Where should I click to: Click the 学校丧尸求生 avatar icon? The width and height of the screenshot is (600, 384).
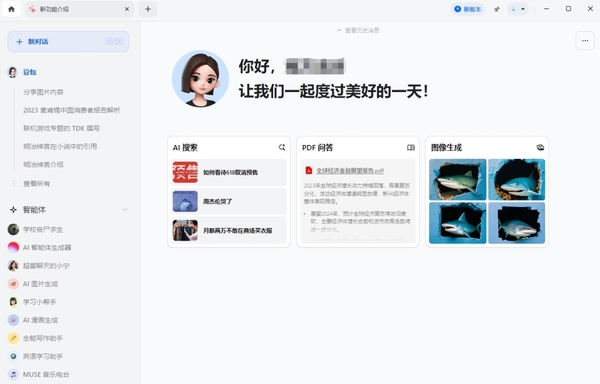(13, 229)
